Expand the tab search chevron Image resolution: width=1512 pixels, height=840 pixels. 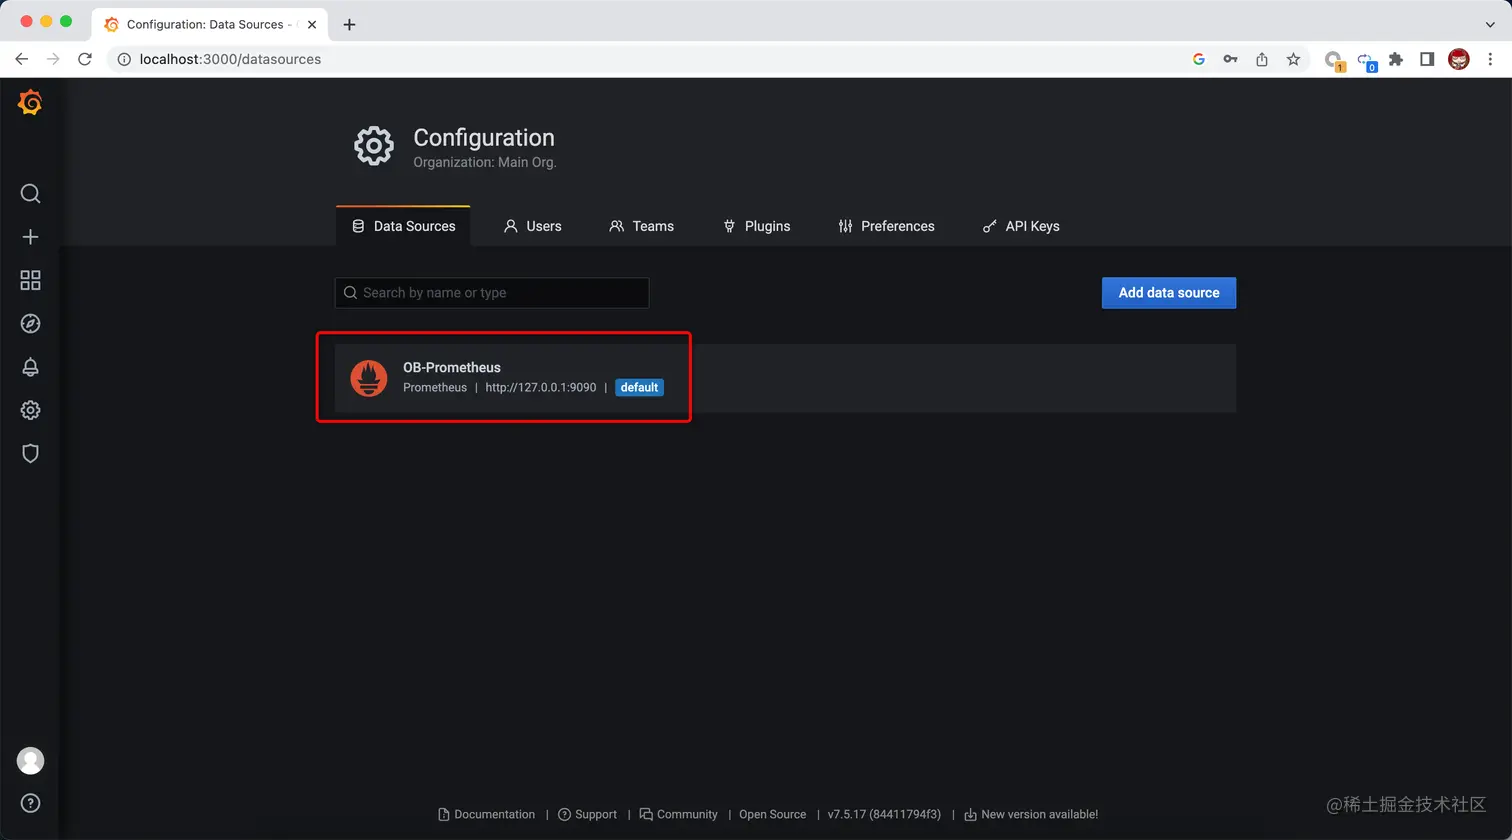point(1490,24)
